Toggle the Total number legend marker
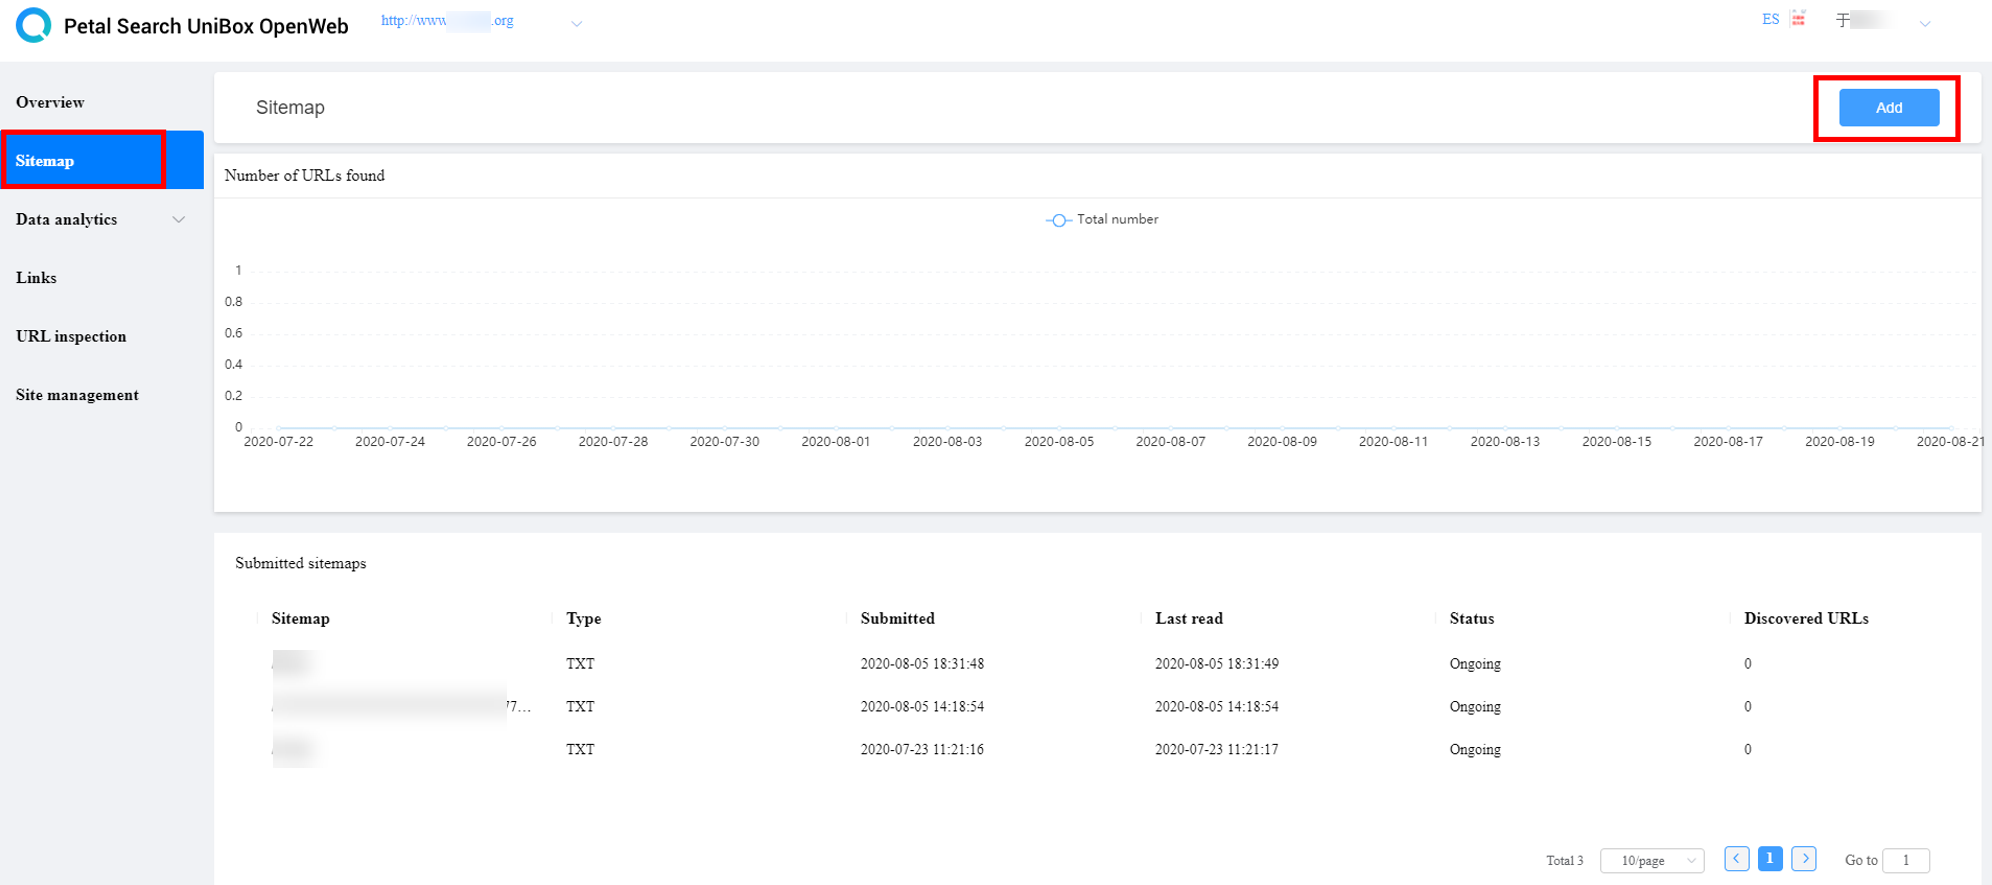 point(1058,220)
